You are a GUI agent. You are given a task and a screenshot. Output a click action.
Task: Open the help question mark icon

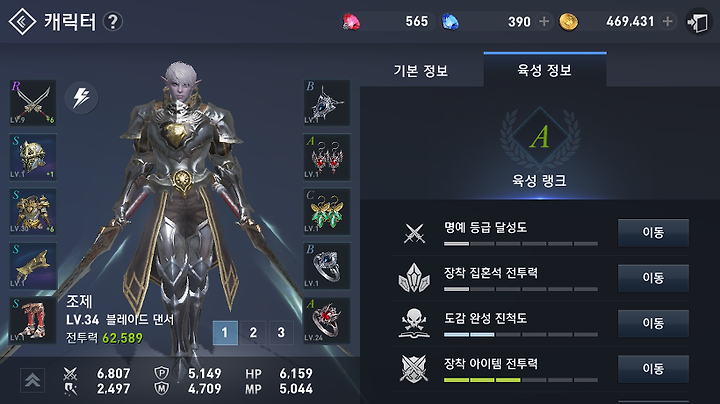coord(113,22)
